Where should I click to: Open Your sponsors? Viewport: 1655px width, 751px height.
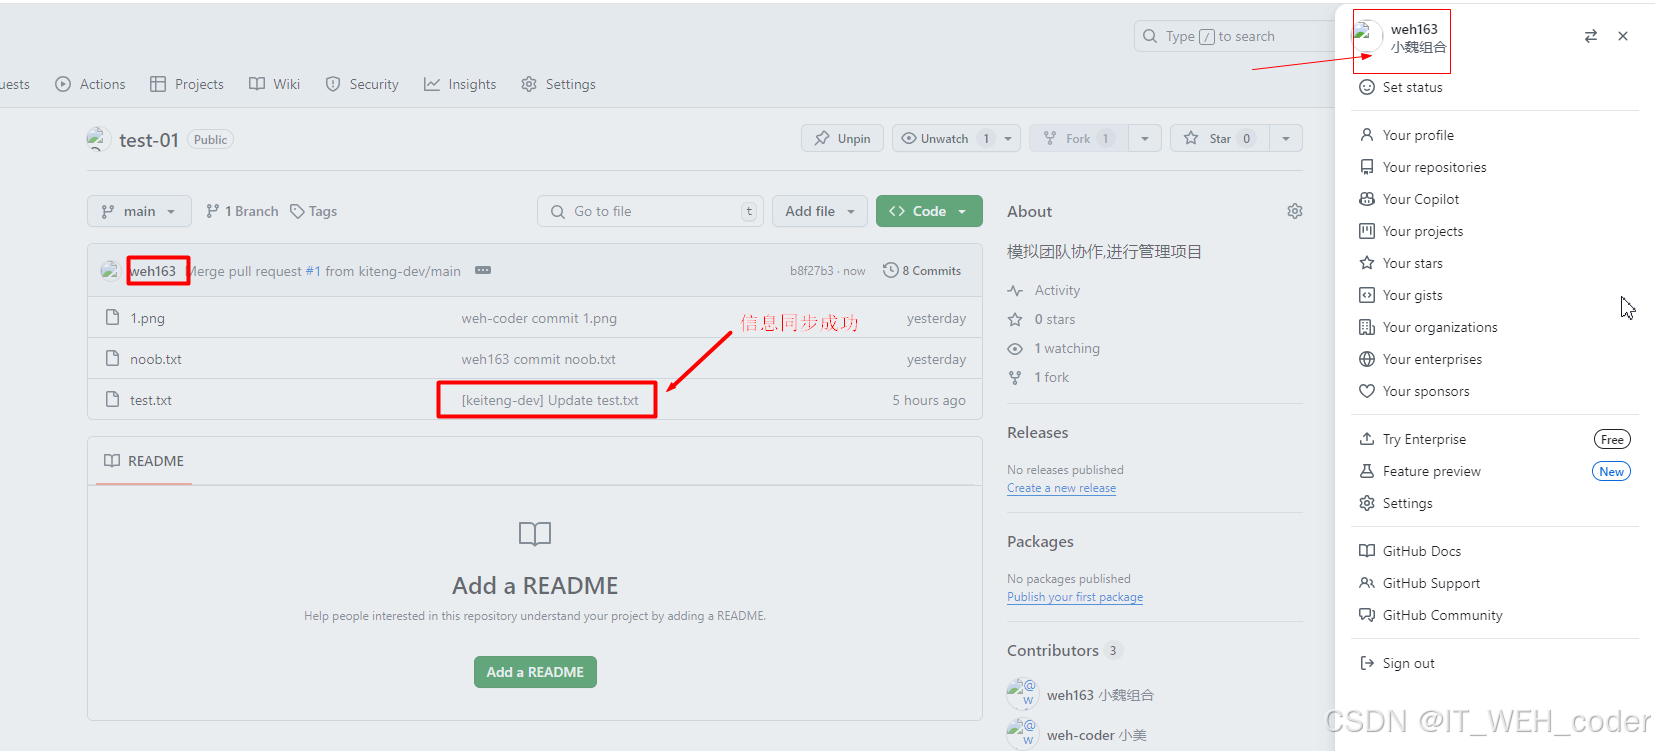coord(1495,391)
